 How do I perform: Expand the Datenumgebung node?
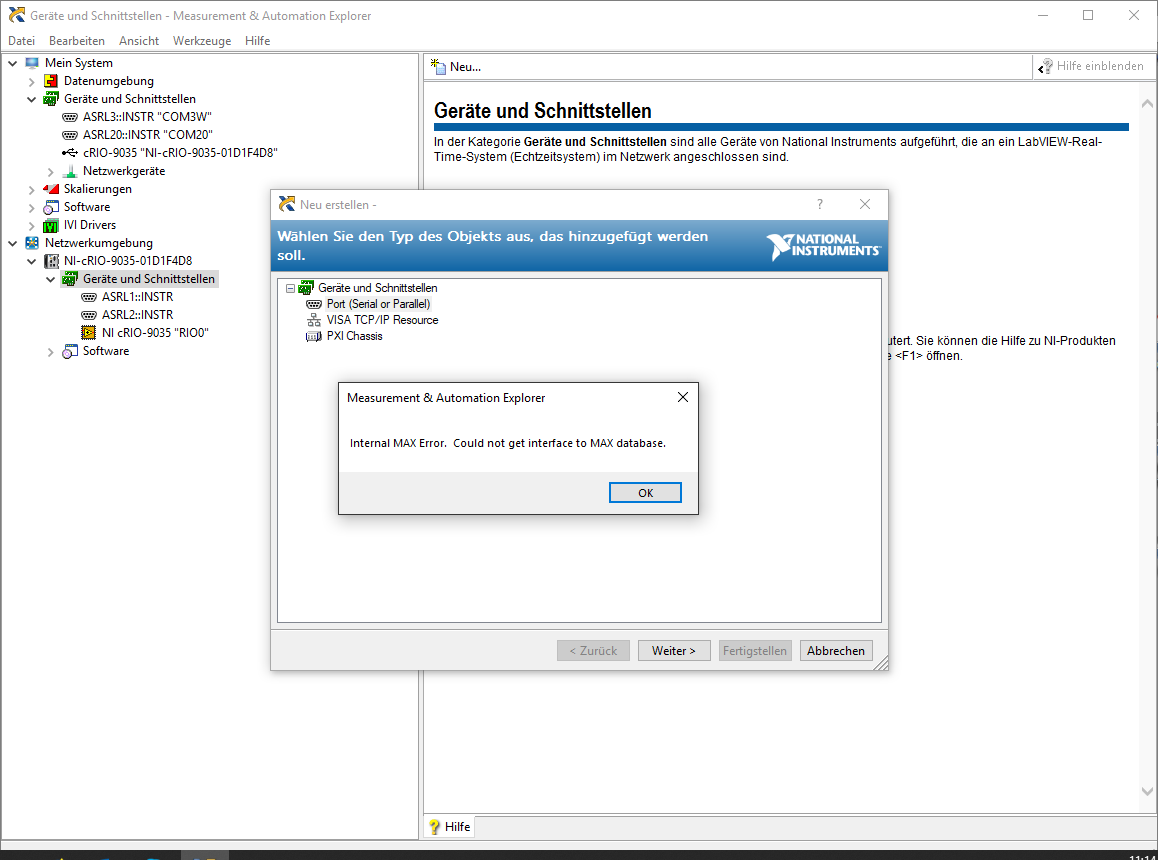pyautogui.click(x=32, y=81)
